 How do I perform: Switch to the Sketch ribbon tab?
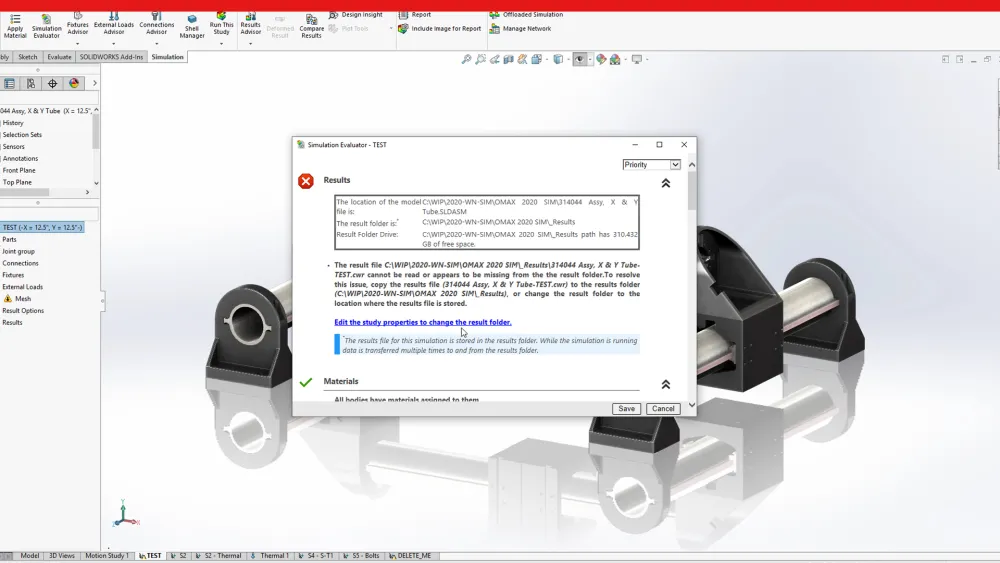pos(27,57)
